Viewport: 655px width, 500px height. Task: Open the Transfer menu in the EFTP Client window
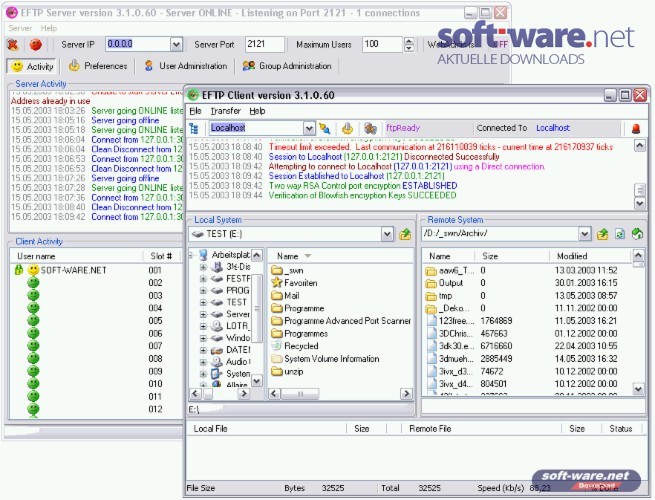point(226,111)
